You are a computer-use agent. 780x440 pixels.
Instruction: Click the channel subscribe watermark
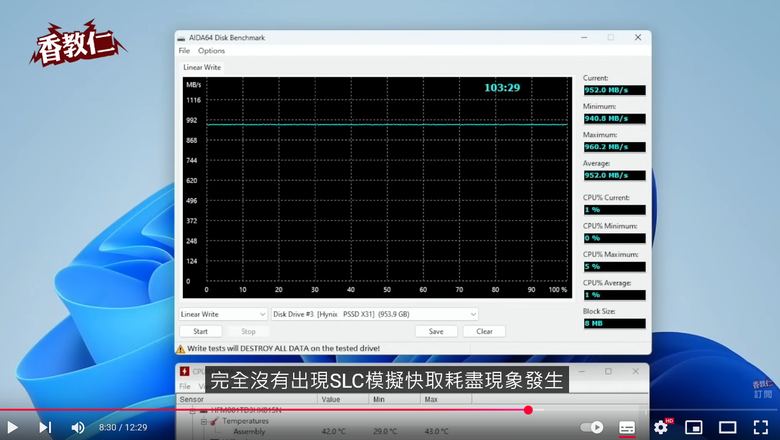(763, 389)
